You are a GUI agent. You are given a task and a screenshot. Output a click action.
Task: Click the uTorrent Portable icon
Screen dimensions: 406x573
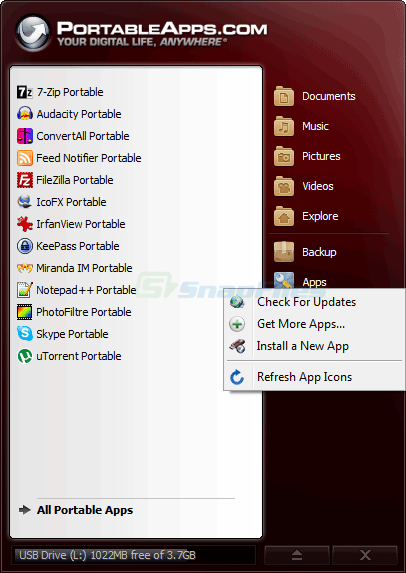(24, 356)
